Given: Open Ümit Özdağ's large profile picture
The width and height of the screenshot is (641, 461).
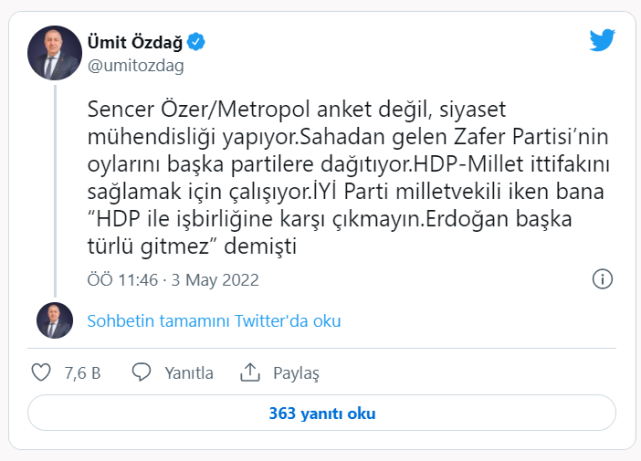Looking at the screenshot, I should tap(55, 53).
